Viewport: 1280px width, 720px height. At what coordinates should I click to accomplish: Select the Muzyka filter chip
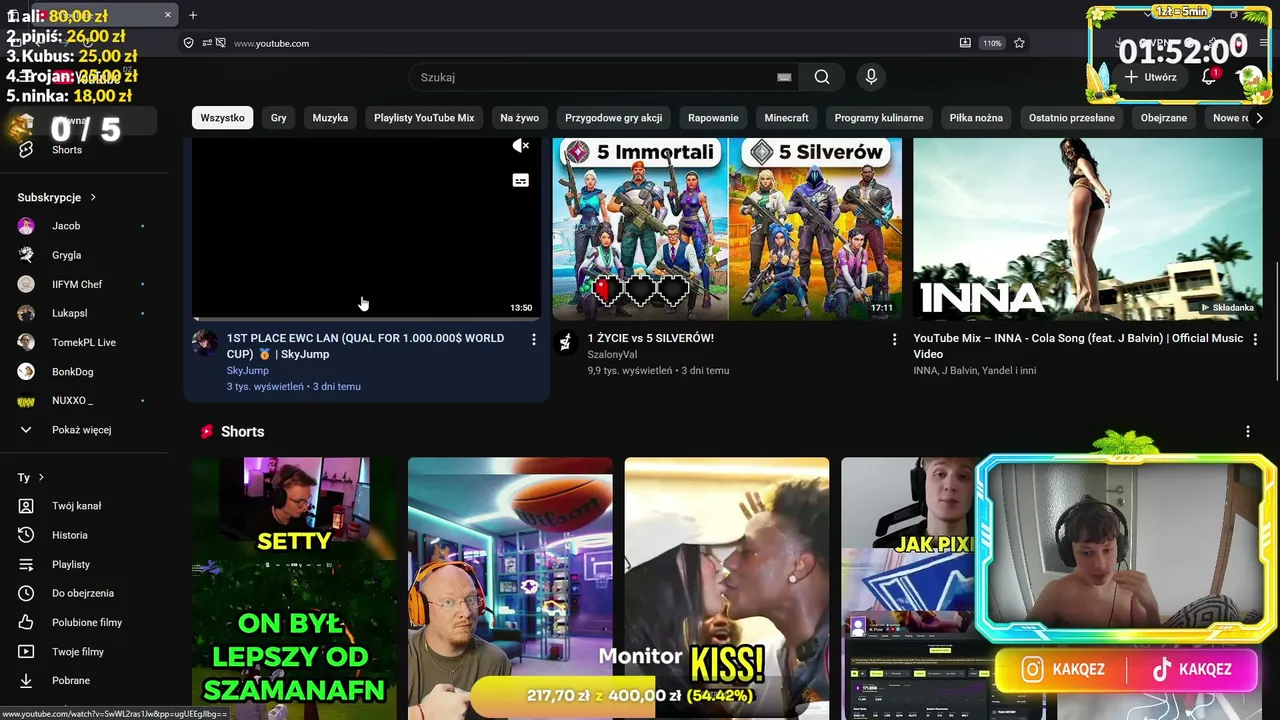point(330,118)
